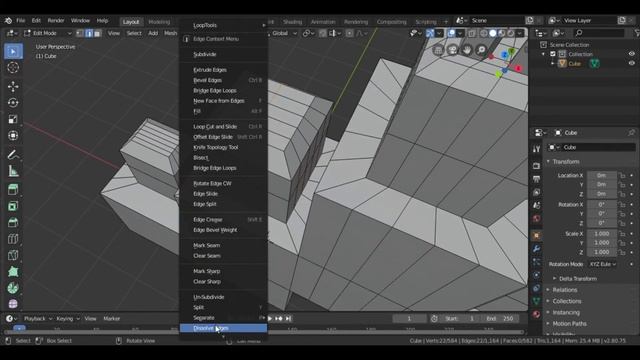The height and width of the screenshot is (360, 640).
Task: Select the Scale tool
Action: tap(13, 119)
